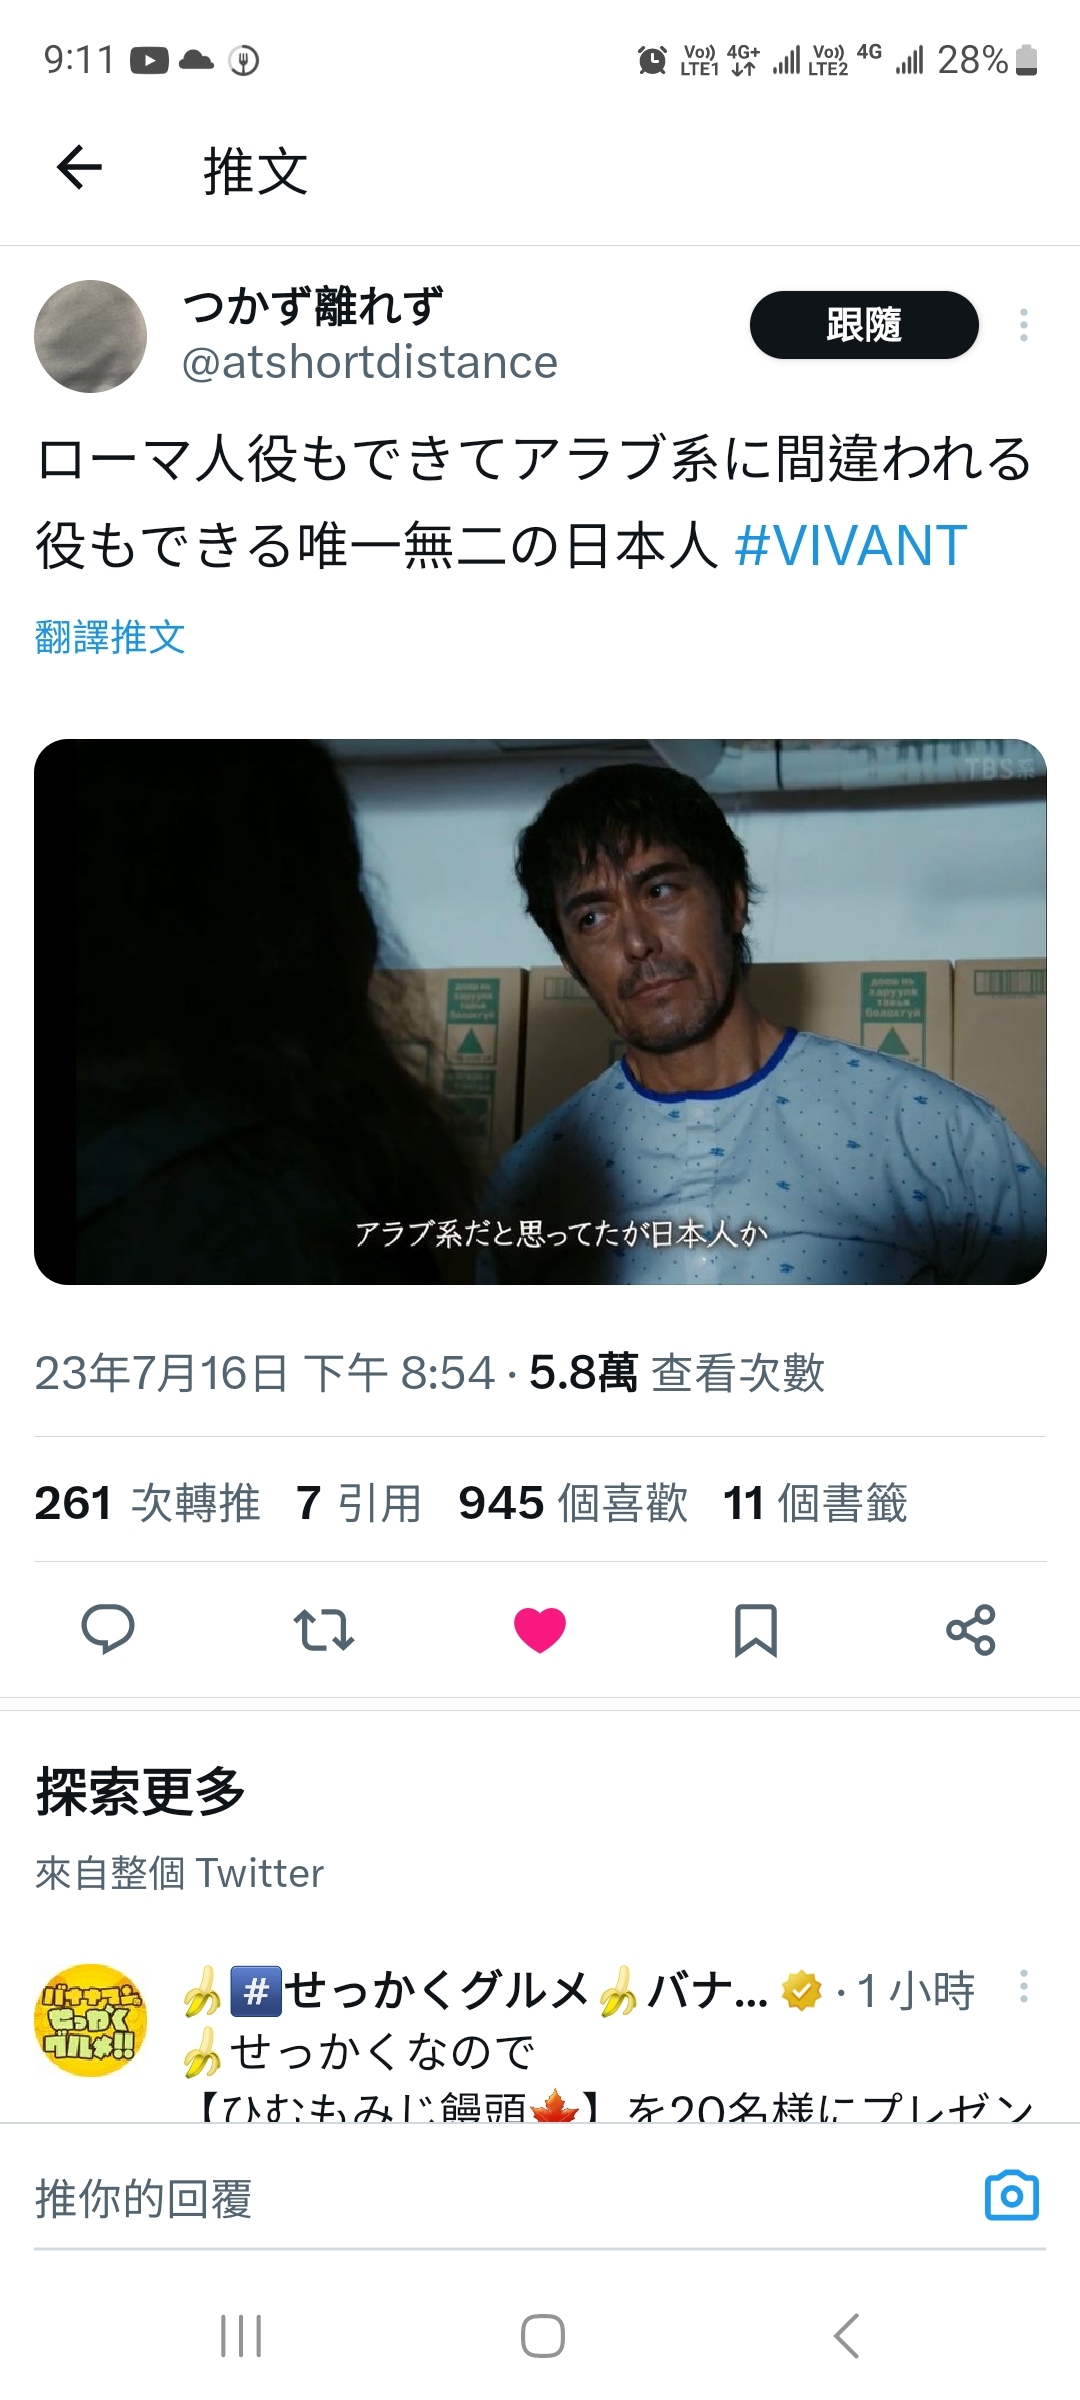The image size is (1080, 2400).
Task: Tap つかず離れず profile avatar
Action: click(90, 336)
